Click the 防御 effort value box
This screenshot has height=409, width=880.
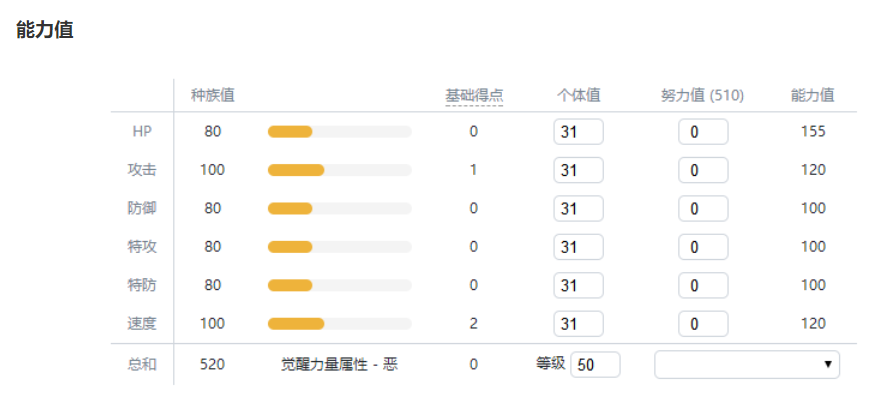[703, 209]
